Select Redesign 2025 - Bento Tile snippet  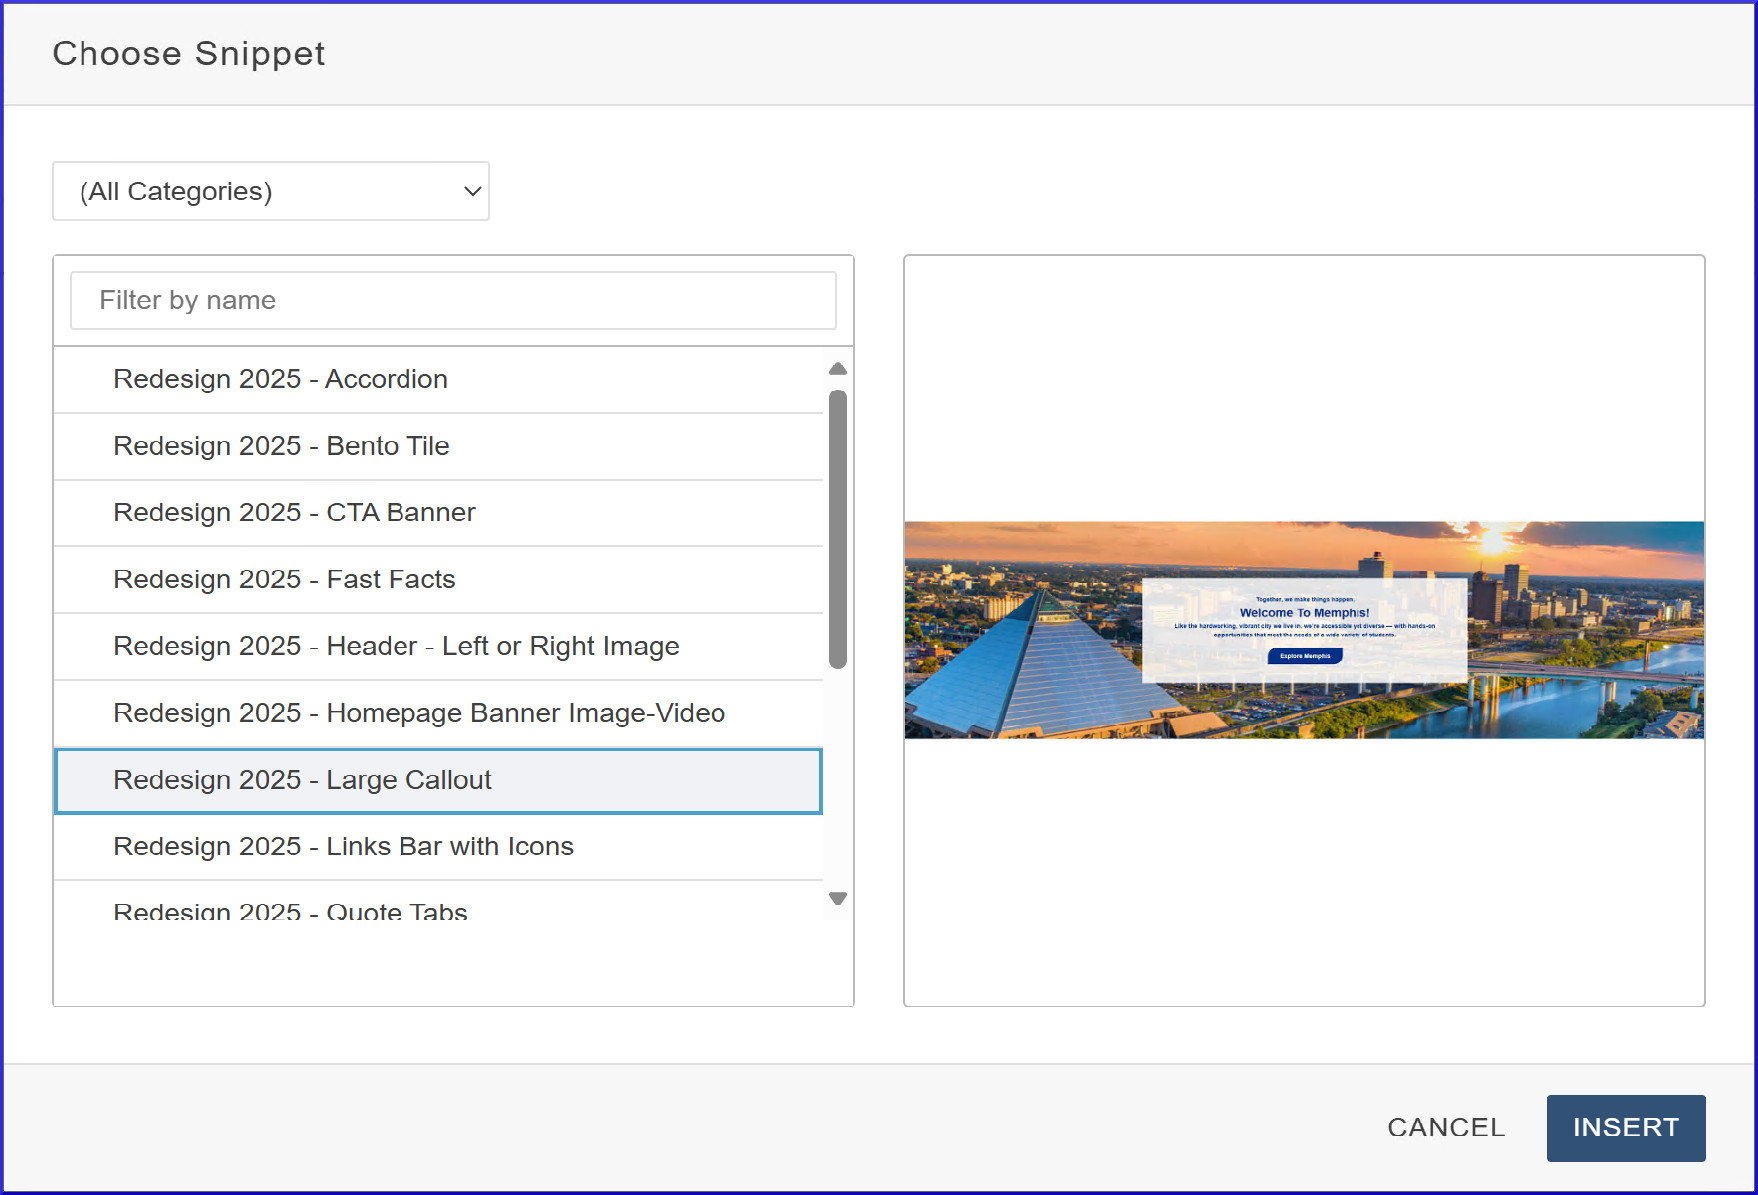[281, 446]
